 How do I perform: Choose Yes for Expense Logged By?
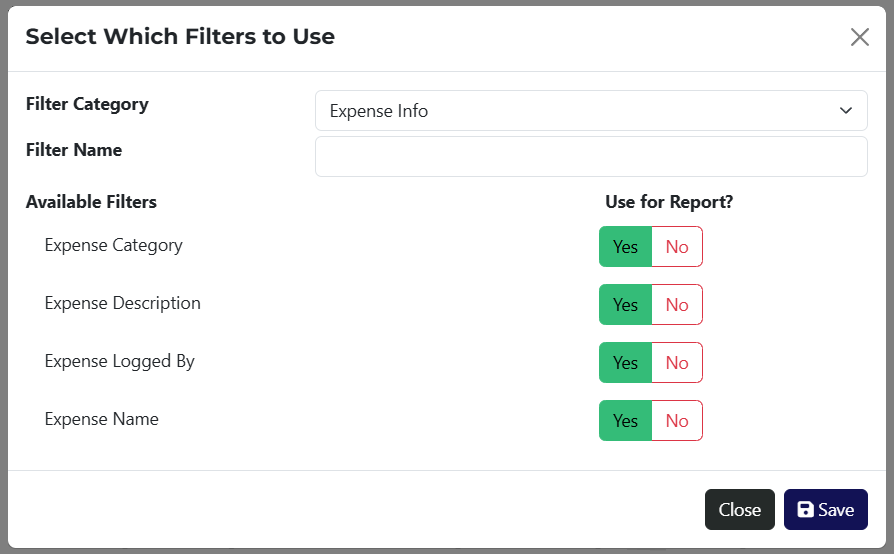click(x=625, y=363)
